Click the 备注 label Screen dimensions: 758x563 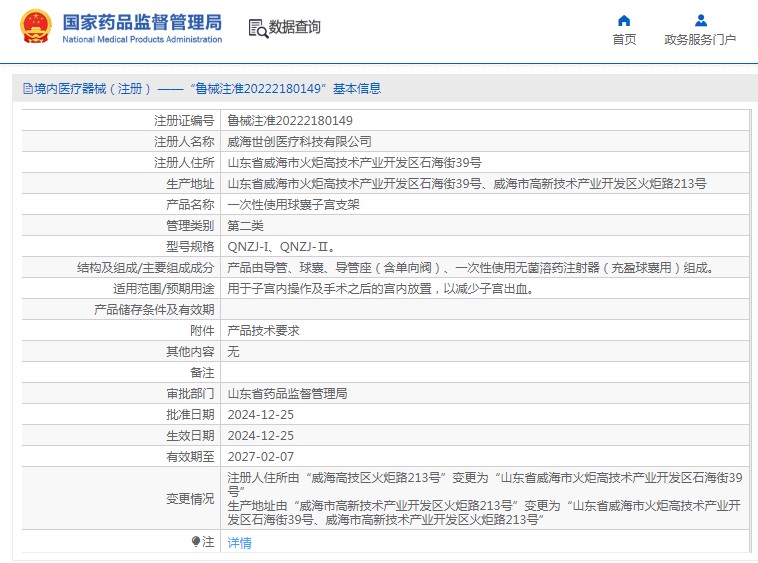click(x=202, y=373)
